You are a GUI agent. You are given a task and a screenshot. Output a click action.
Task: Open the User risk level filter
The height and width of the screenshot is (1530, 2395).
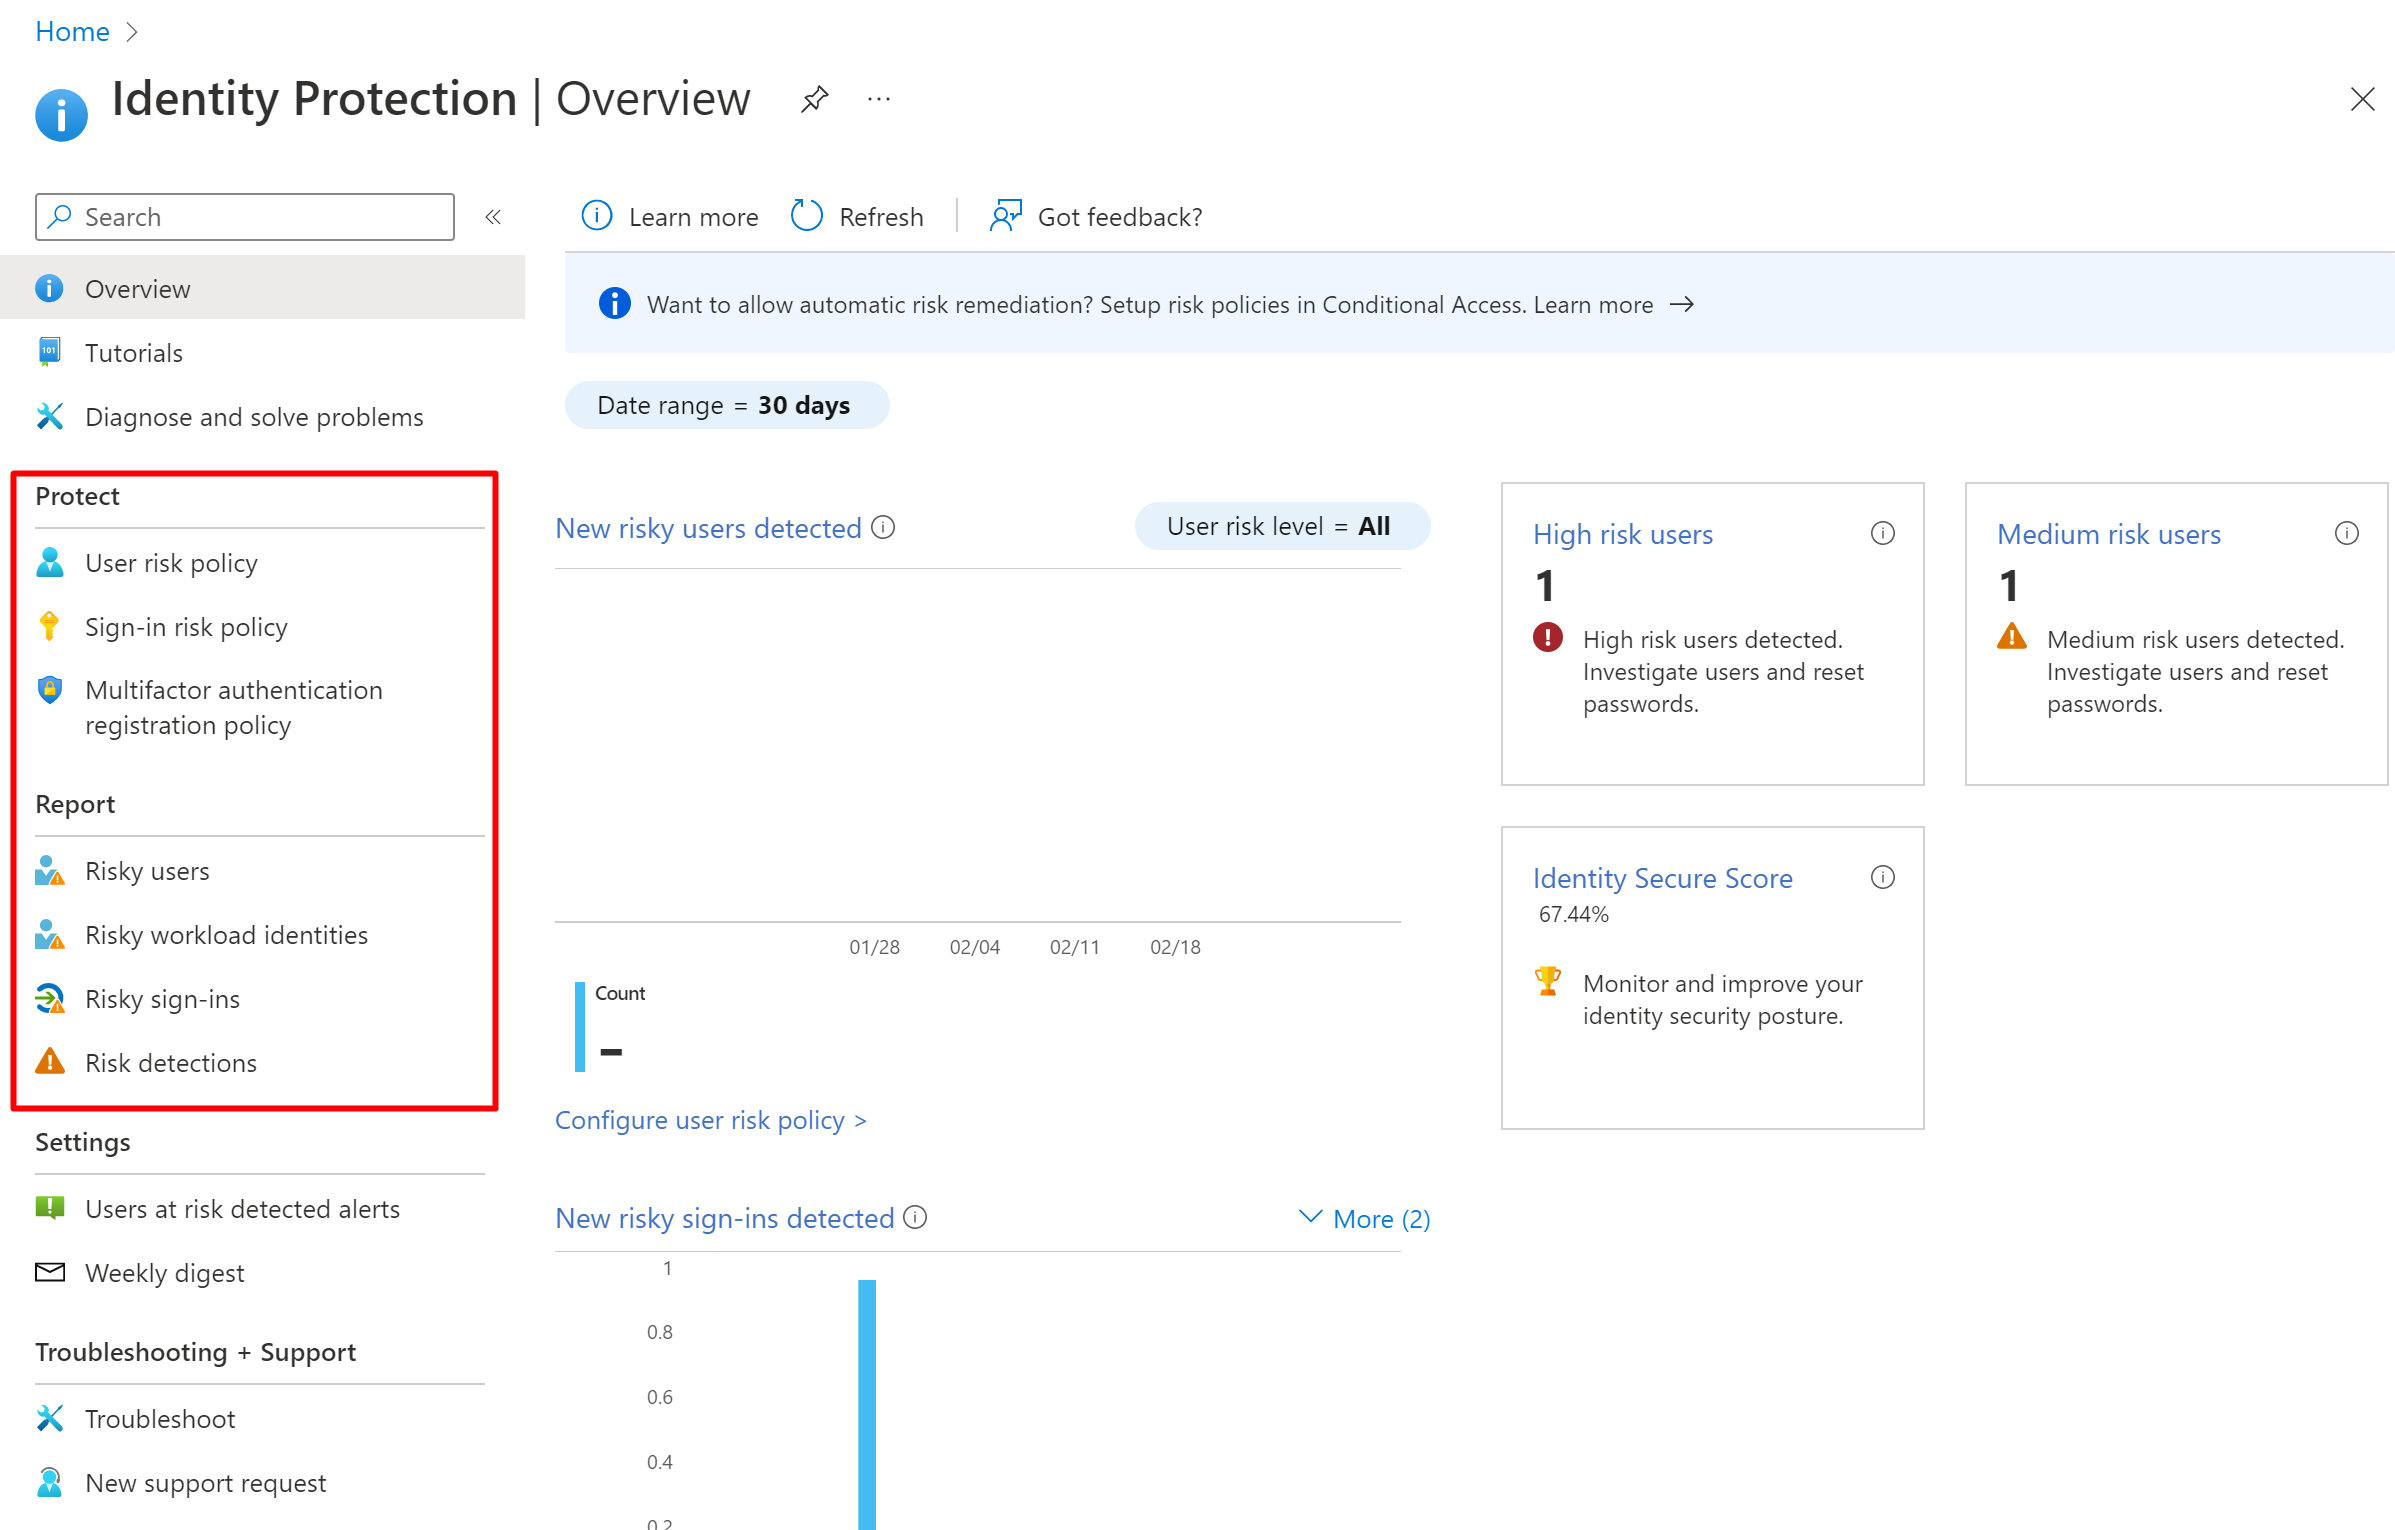pos(1281,526)
